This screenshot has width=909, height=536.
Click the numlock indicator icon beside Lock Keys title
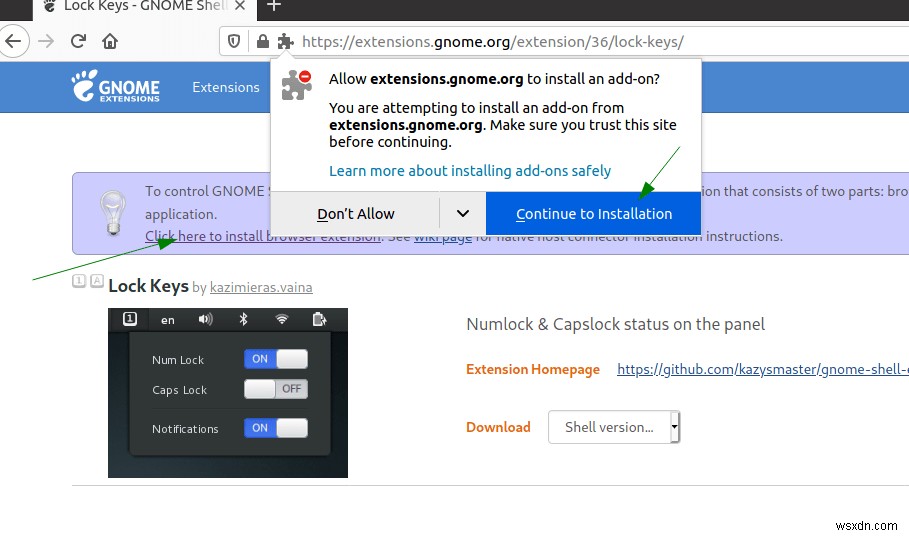79,281
